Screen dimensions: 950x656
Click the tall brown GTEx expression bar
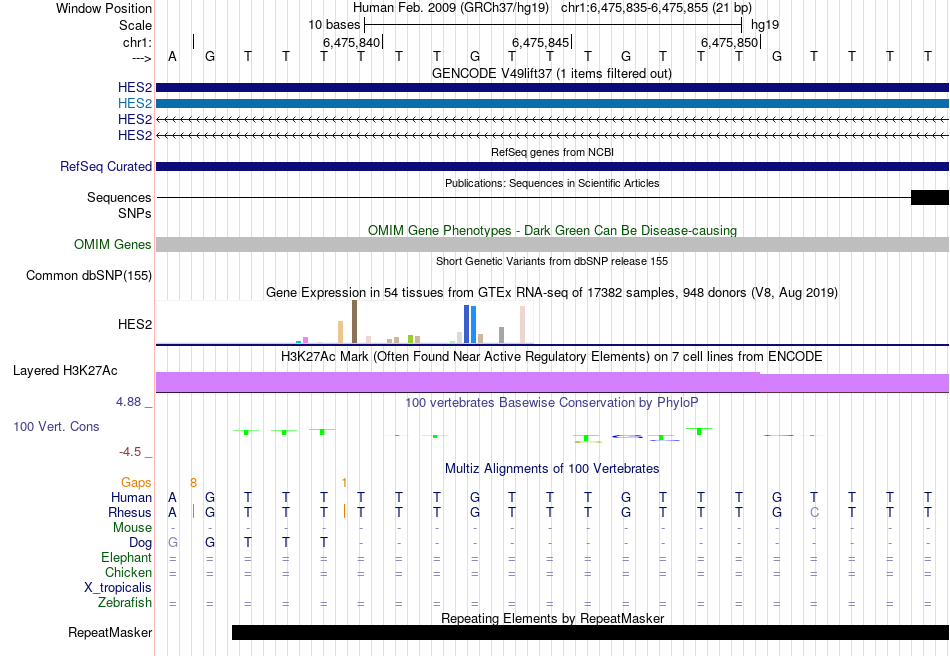click(354, 322)
